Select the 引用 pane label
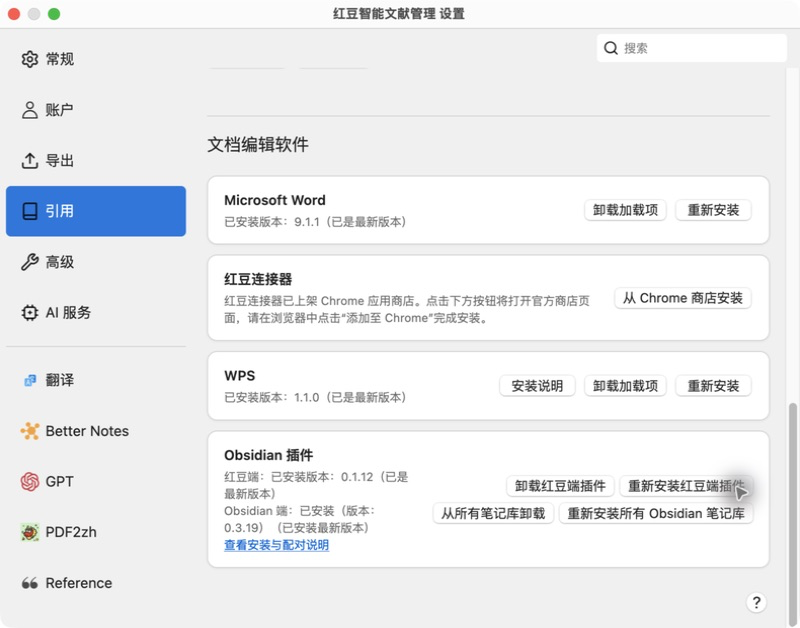 60,211
